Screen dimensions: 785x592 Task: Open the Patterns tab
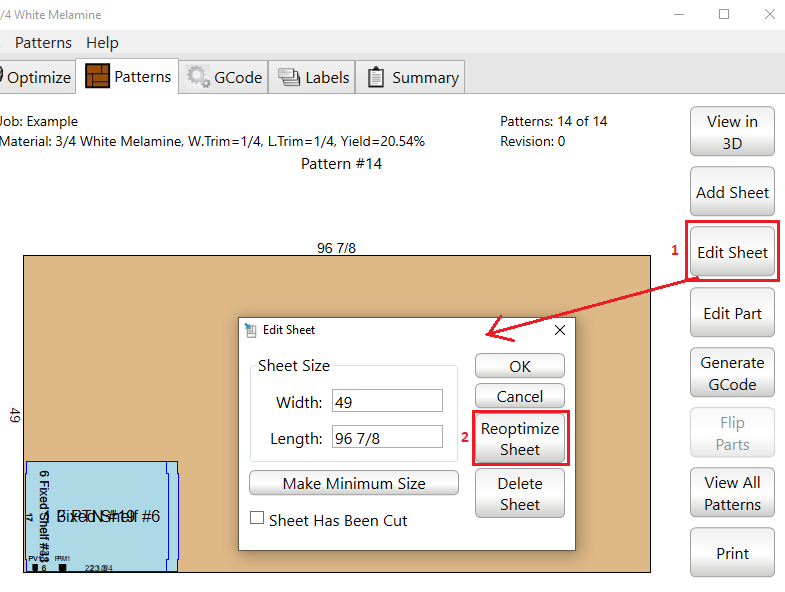click(x=128, y=77)
